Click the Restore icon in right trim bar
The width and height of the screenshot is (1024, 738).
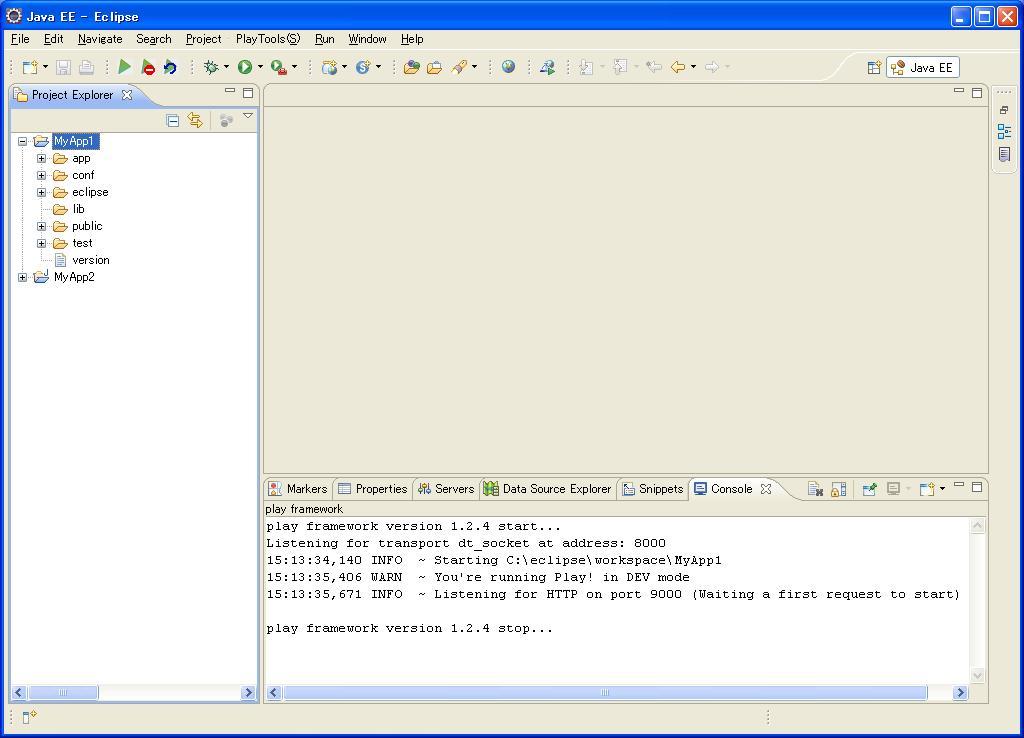coord(1004,110)
